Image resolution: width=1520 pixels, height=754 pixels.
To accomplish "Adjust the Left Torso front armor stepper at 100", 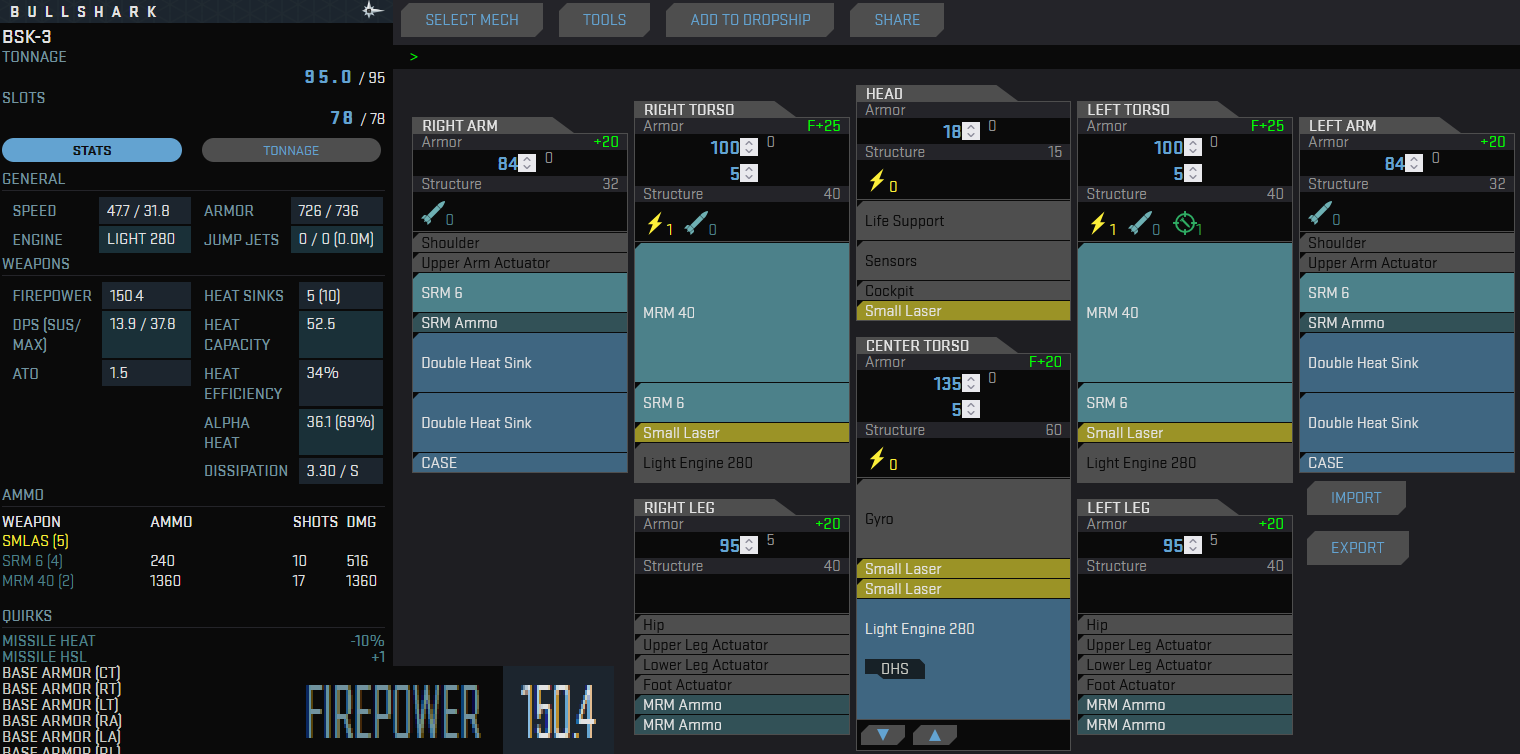I will pos(1192,148).
